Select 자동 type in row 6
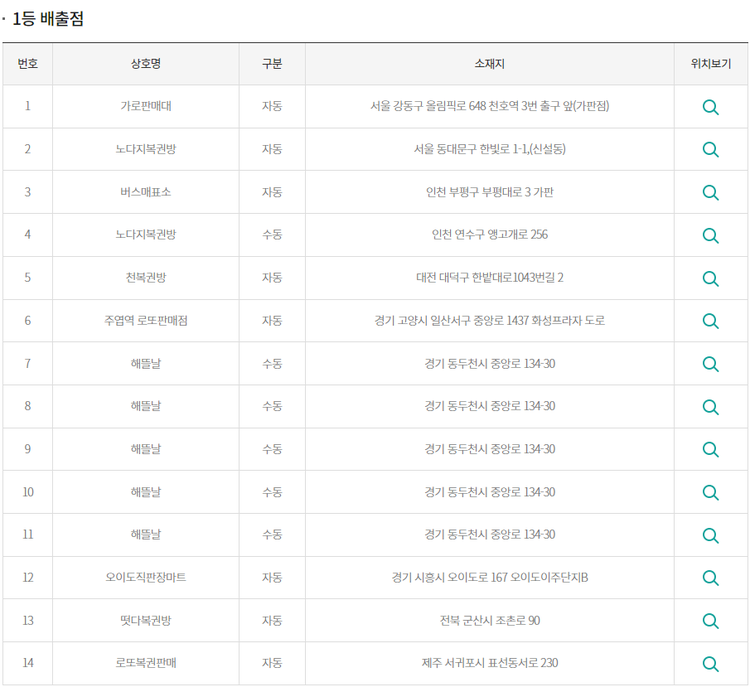This screenshot has height=687, width=750. coord(272,320)
